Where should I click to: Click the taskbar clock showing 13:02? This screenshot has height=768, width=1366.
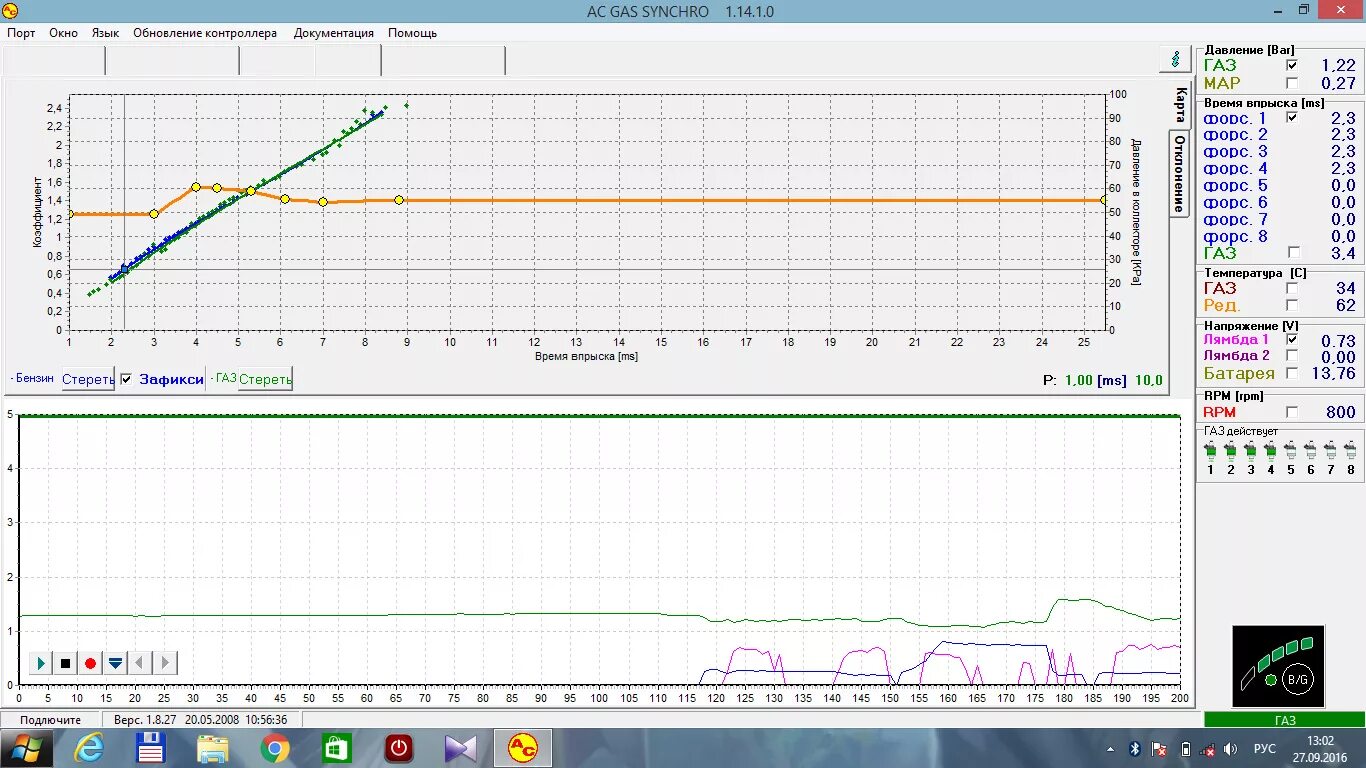[1320, 740]
